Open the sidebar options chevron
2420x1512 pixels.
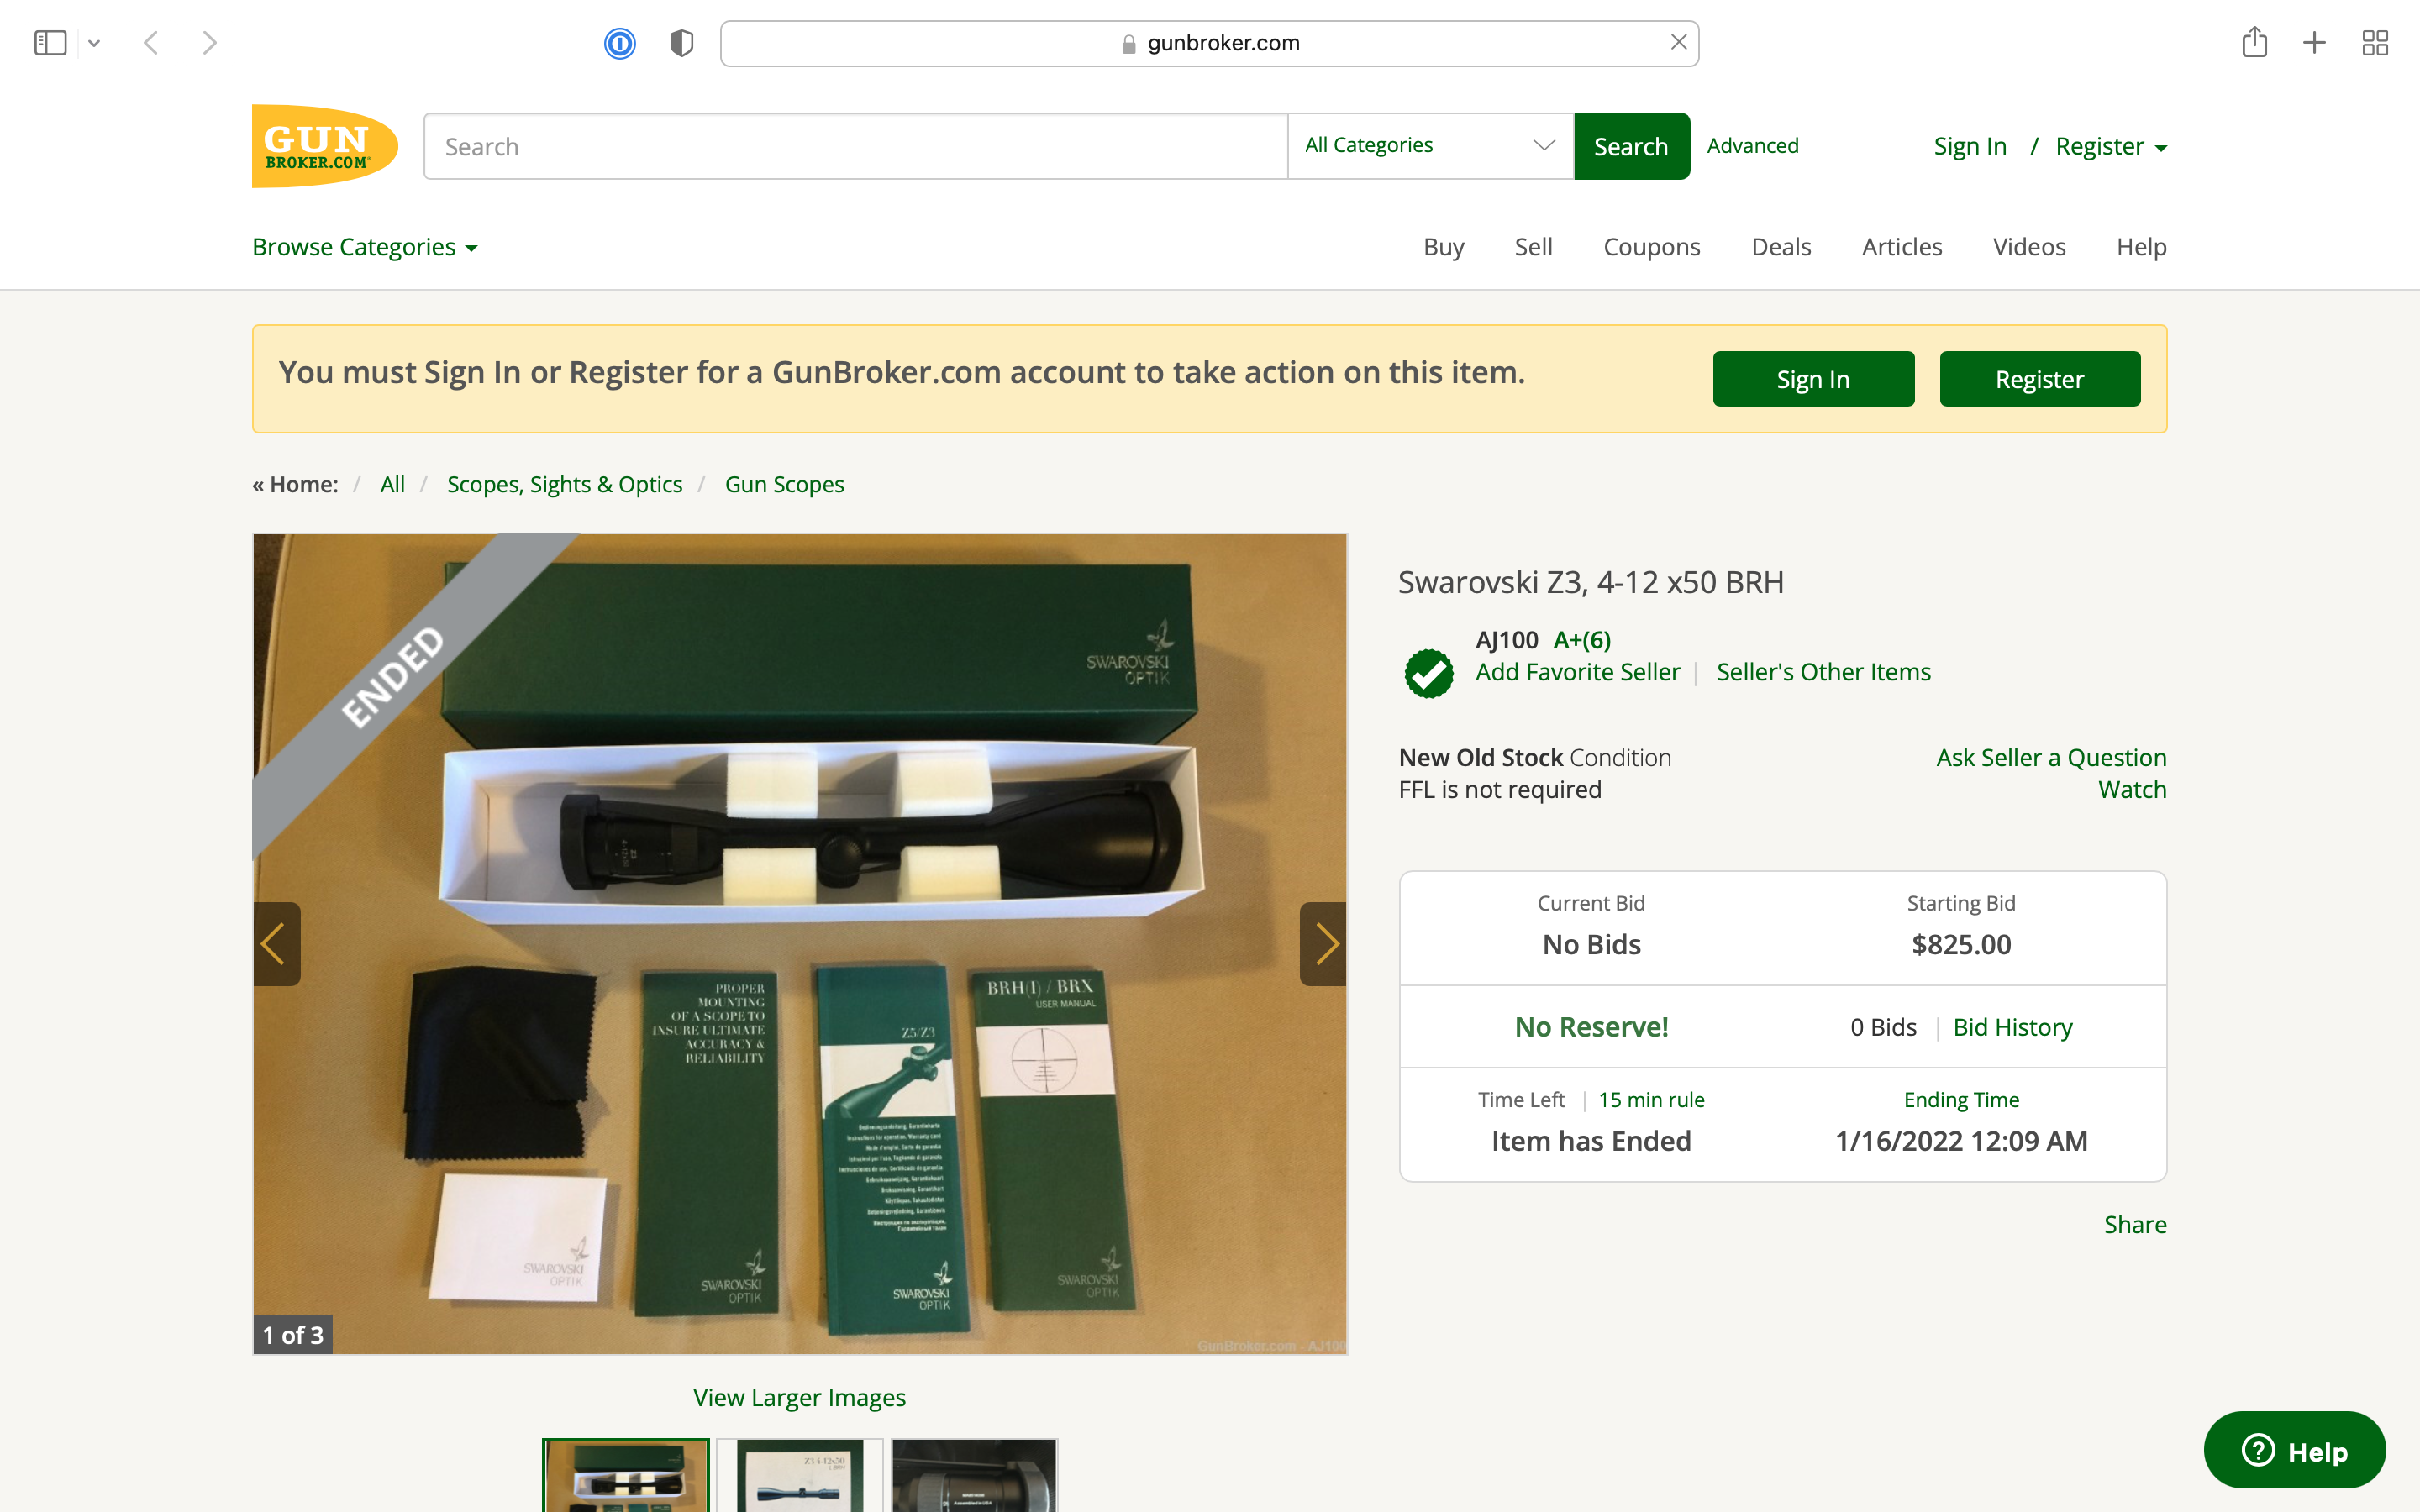click(94, 43)
